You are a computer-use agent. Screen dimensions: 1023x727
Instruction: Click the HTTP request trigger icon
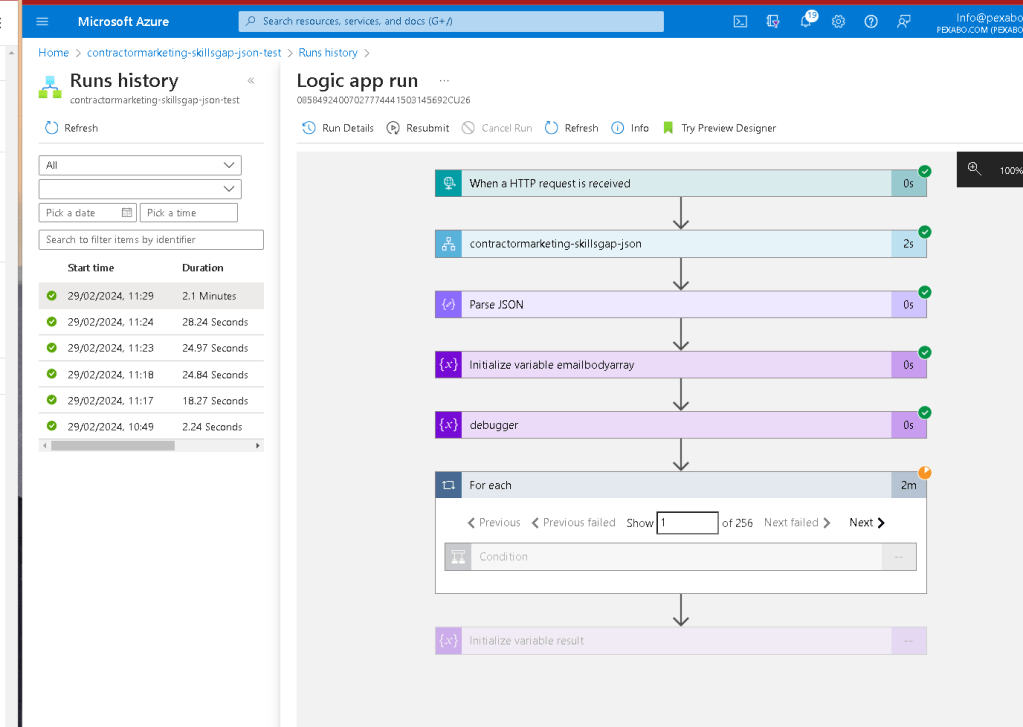point(449,183)
